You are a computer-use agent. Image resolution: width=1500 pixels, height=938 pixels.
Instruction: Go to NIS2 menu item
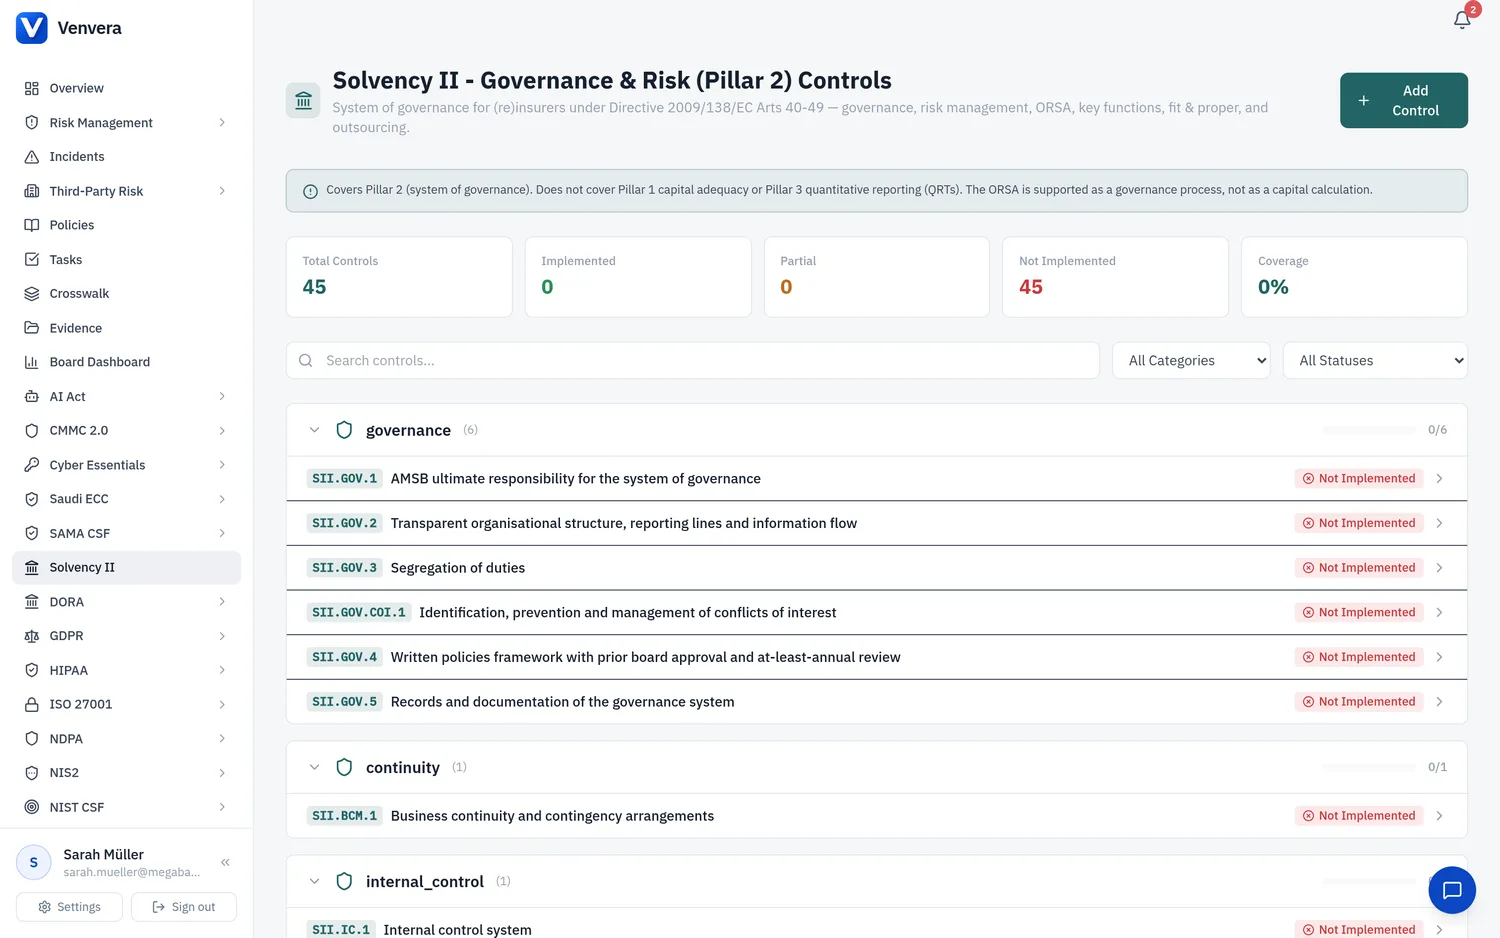[126, 773]
